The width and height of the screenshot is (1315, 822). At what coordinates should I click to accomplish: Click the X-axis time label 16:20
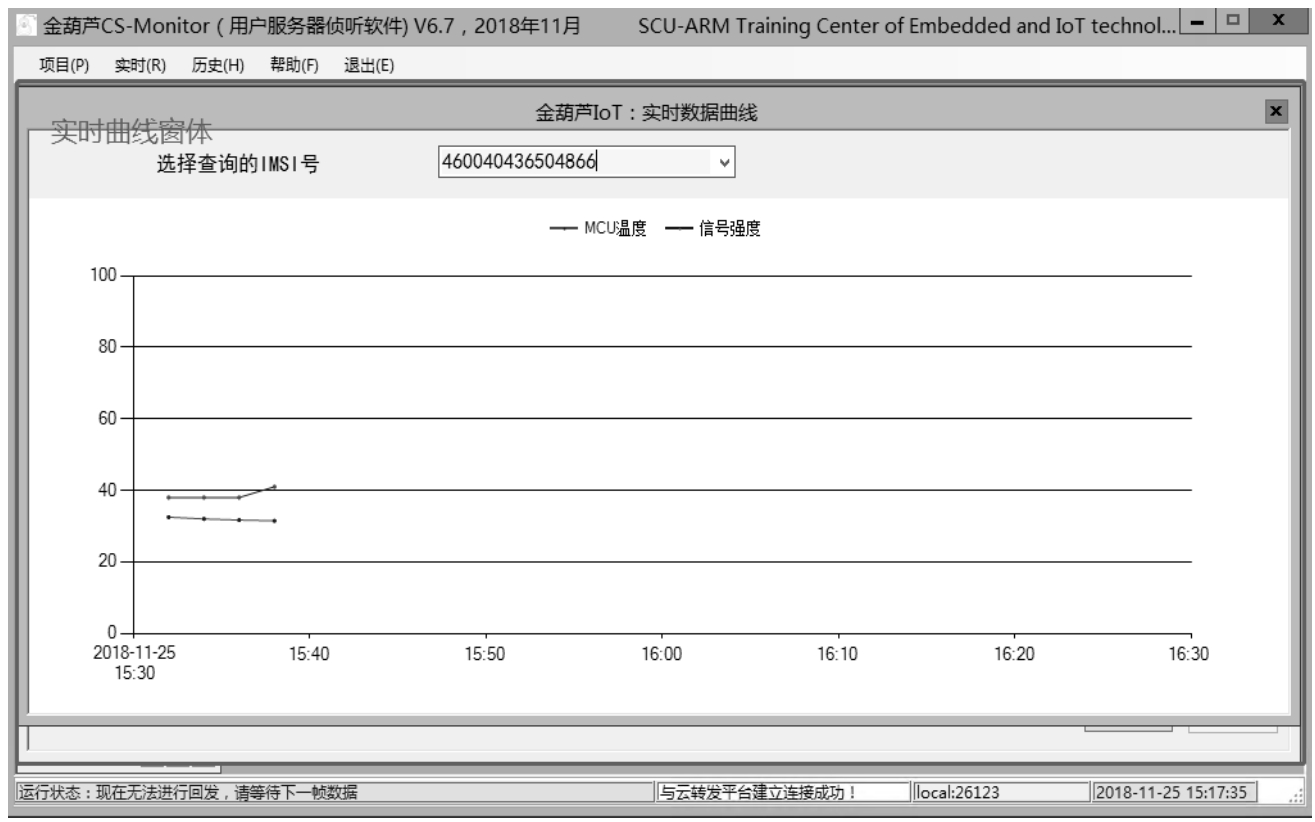1014,653
